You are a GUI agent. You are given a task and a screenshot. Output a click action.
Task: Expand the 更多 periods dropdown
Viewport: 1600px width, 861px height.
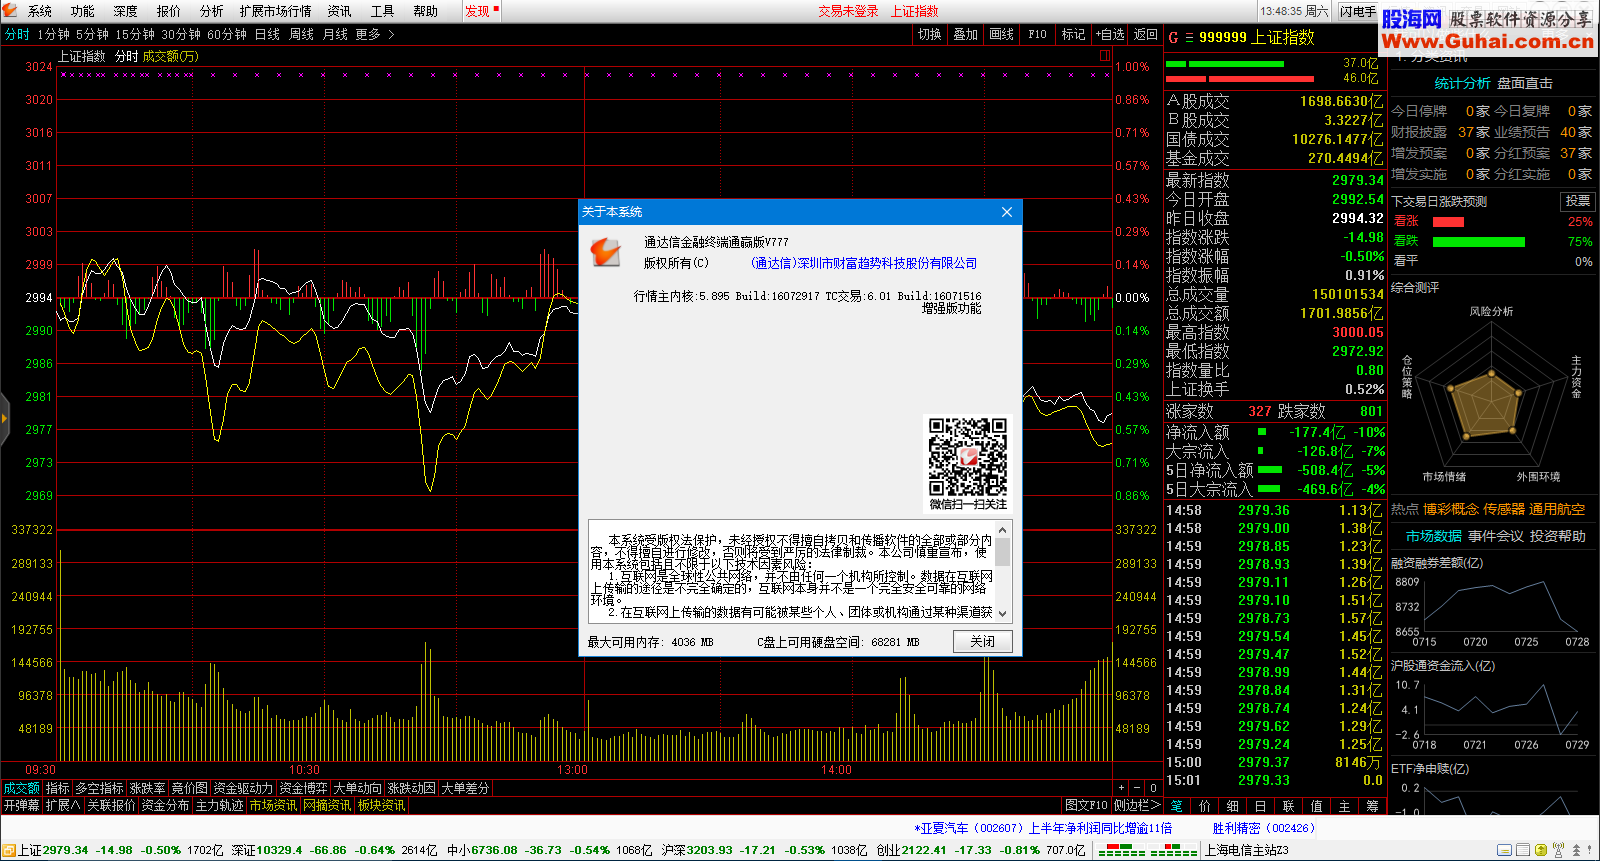pyautogui.click(x=375, y=34)
